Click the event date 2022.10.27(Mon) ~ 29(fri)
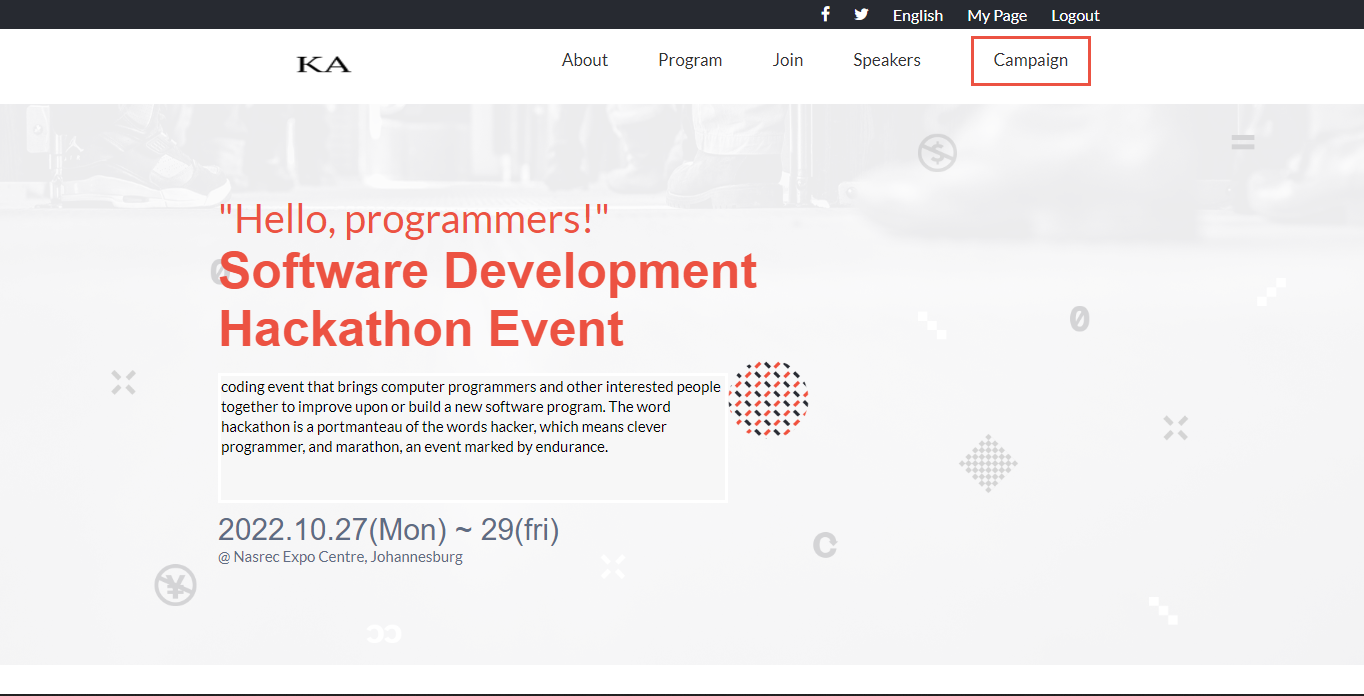The width and height of the screenshot is (1364, 696). click(389, 528)
